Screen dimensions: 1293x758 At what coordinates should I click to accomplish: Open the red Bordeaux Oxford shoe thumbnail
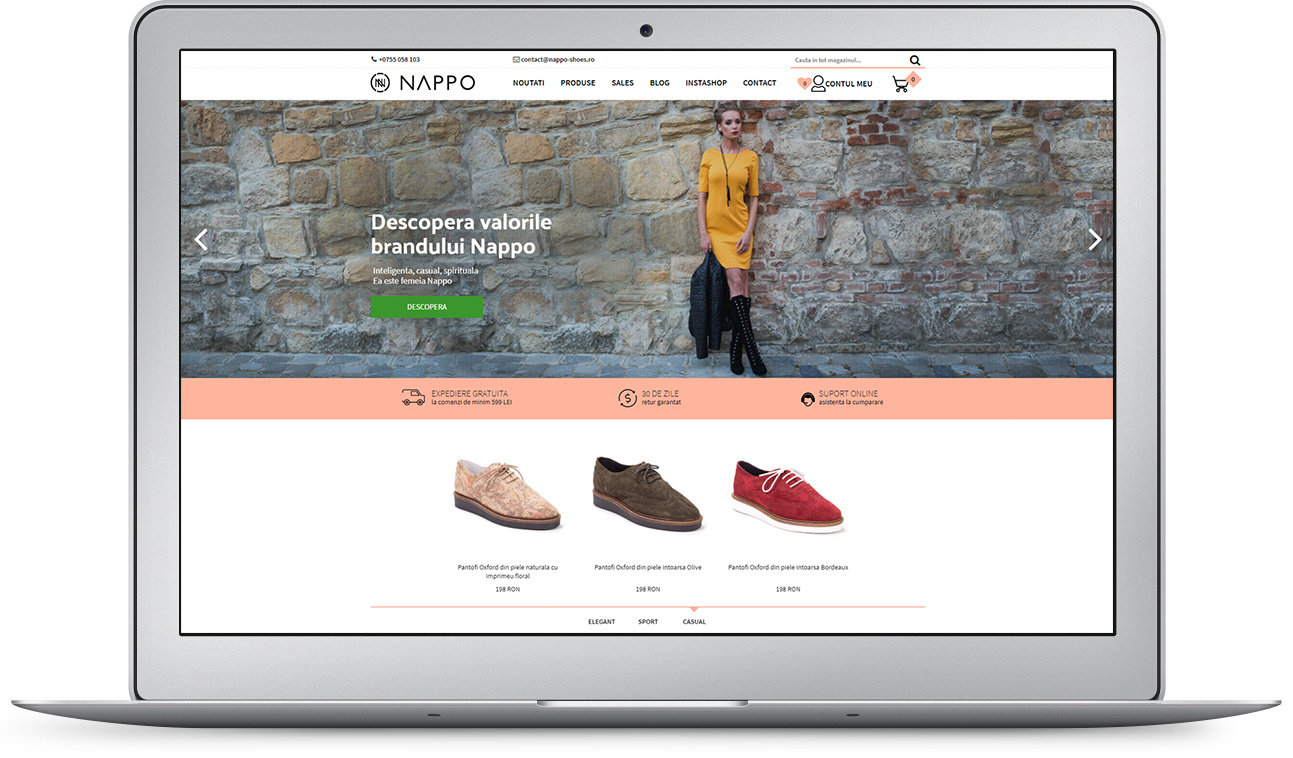(x=788, y=496)
